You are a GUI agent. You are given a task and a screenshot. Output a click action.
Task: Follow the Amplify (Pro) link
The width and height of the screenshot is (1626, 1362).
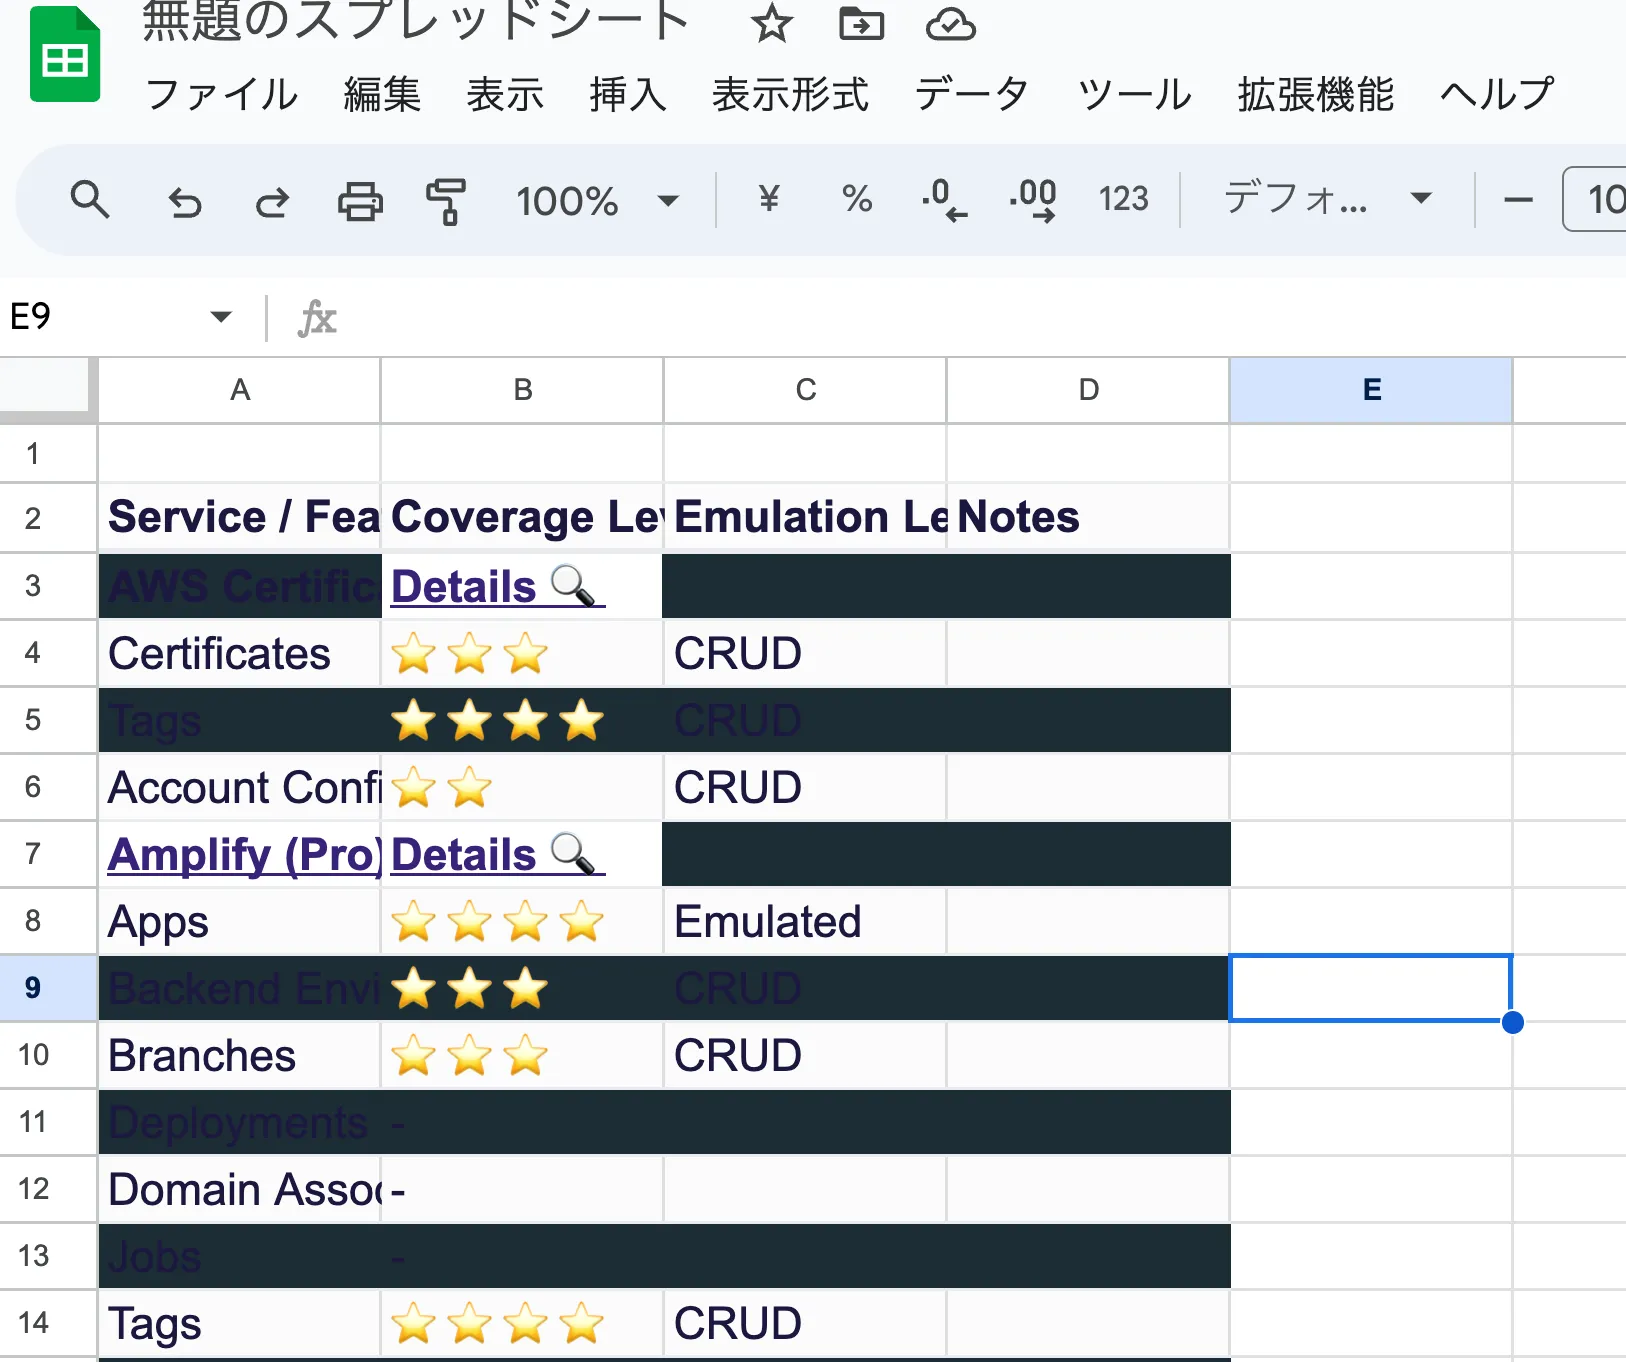tap(245, 855)
